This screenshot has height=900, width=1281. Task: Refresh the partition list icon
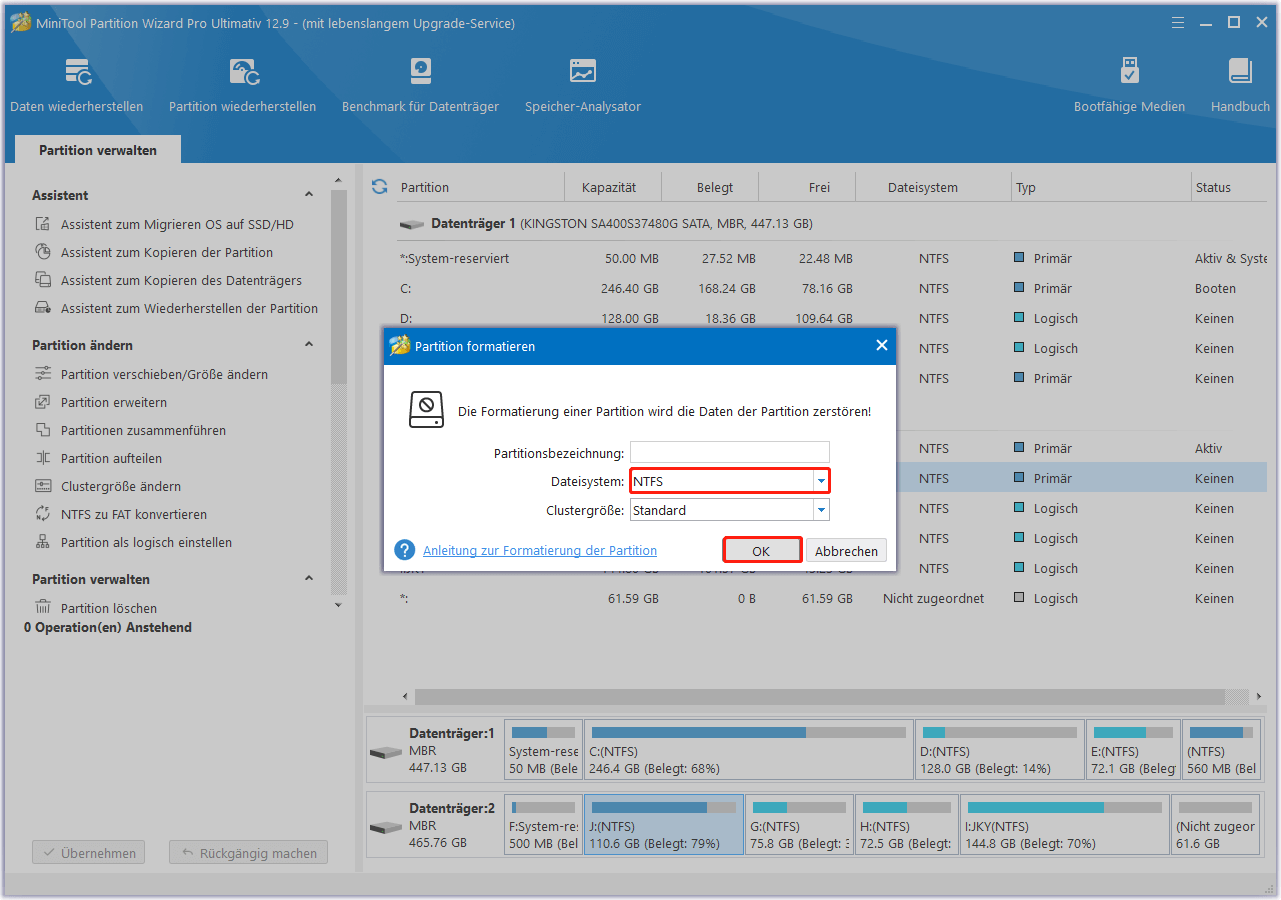pyautogui.click(x=379, y=187)
